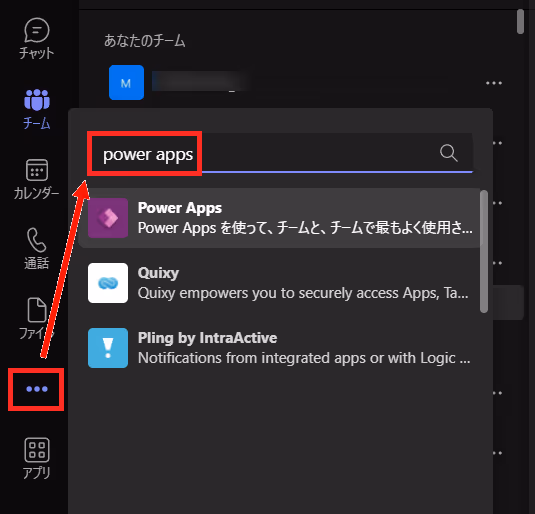Select the Power Apps search result
Viewport: 535px width, 514px height.
(x=281, y=218)
